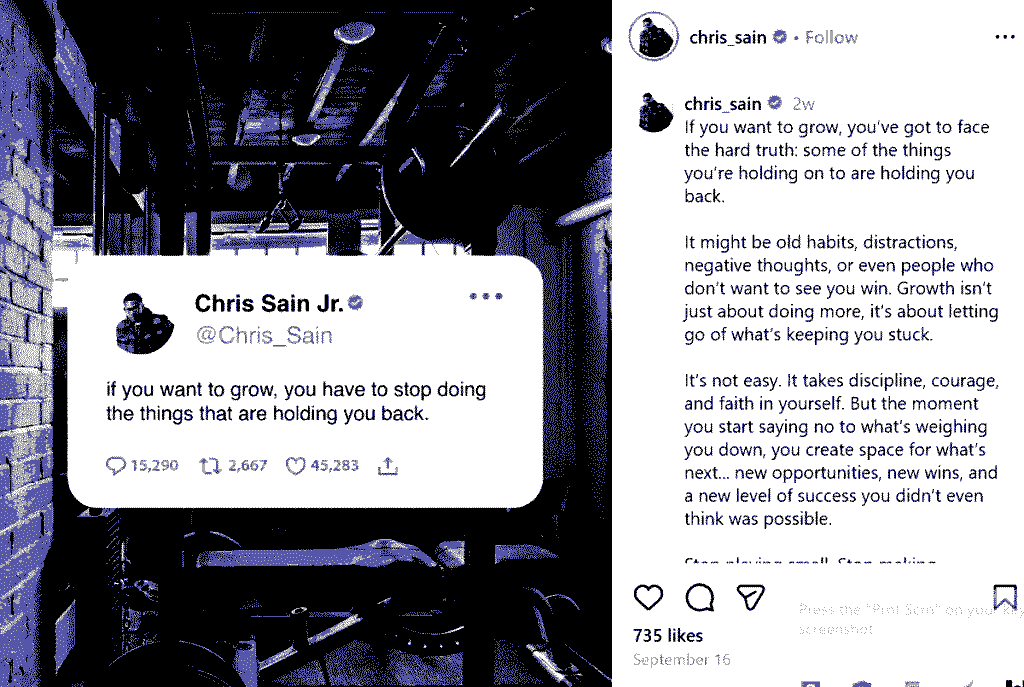Open chris_sain username link in caption
The height and width of the screenshot is (687, 1024).
(722, 104)
